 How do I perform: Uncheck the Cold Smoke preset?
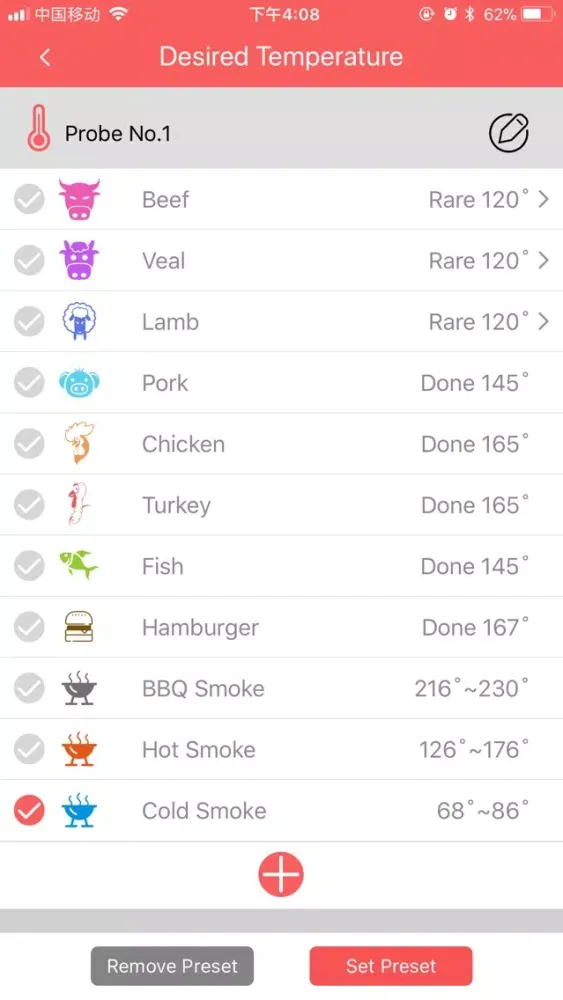click(x=29, y=811)
